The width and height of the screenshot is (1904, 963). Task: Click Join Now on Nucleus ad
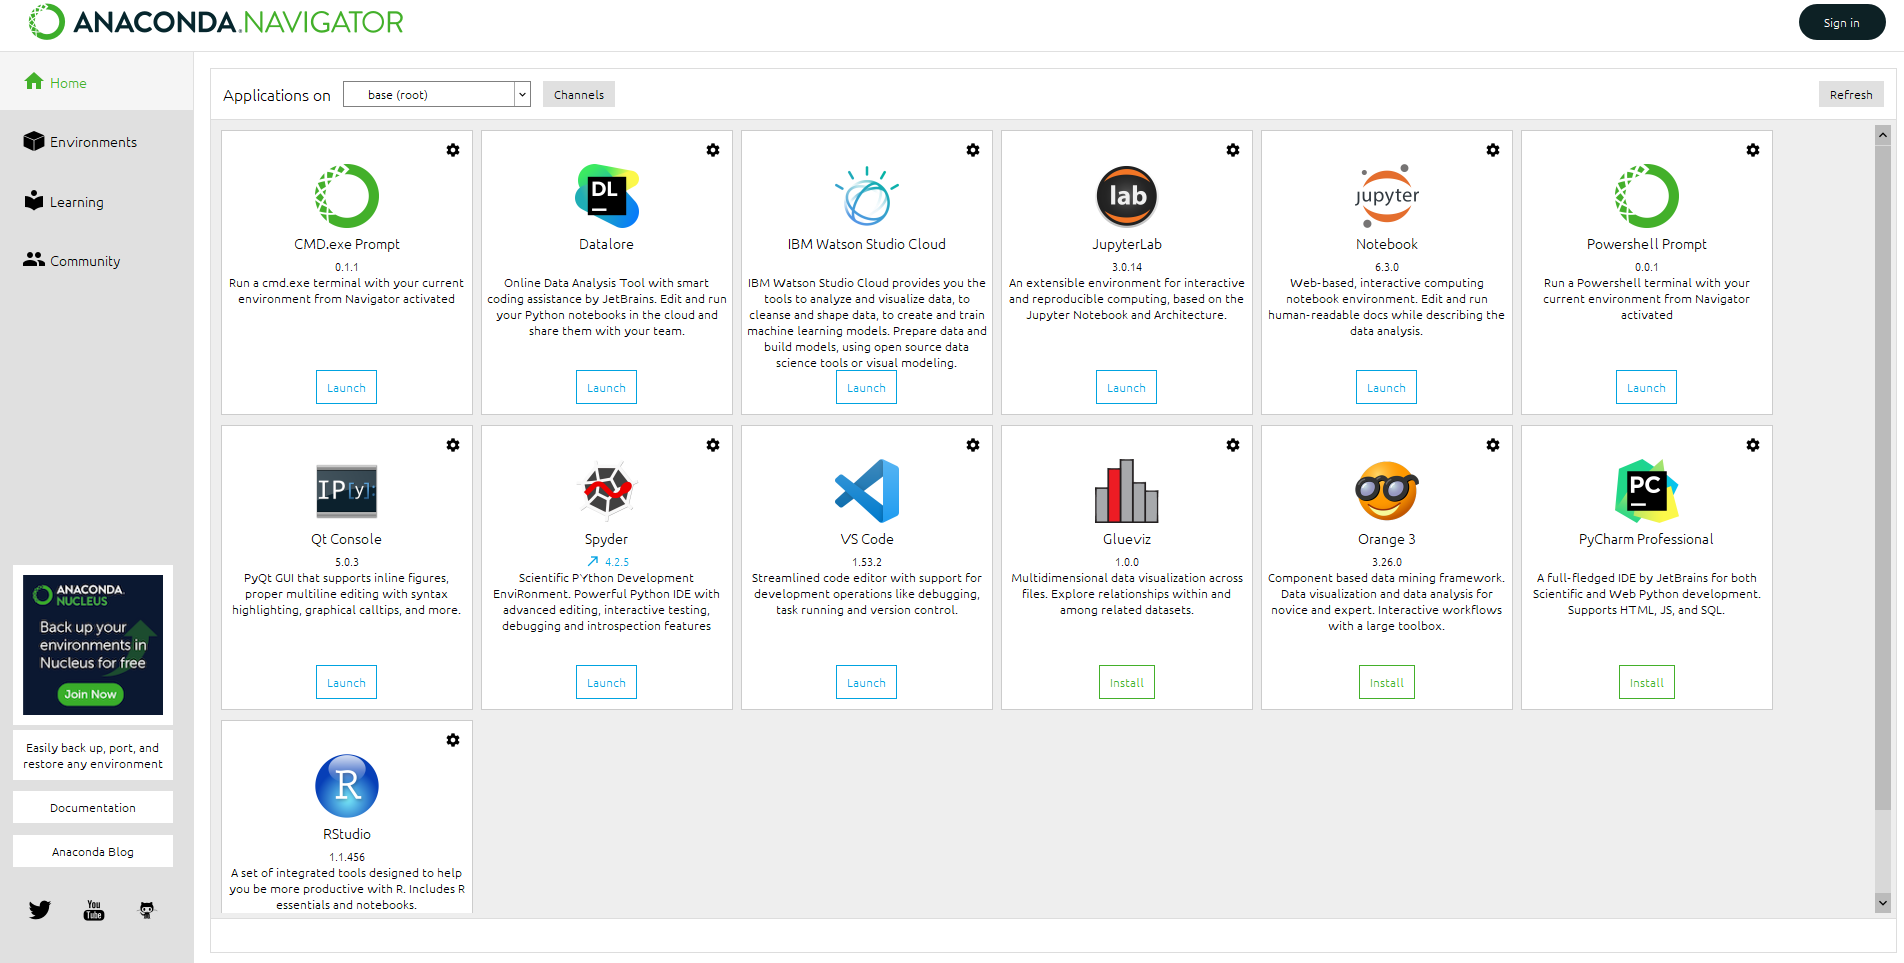coord(91,694)
